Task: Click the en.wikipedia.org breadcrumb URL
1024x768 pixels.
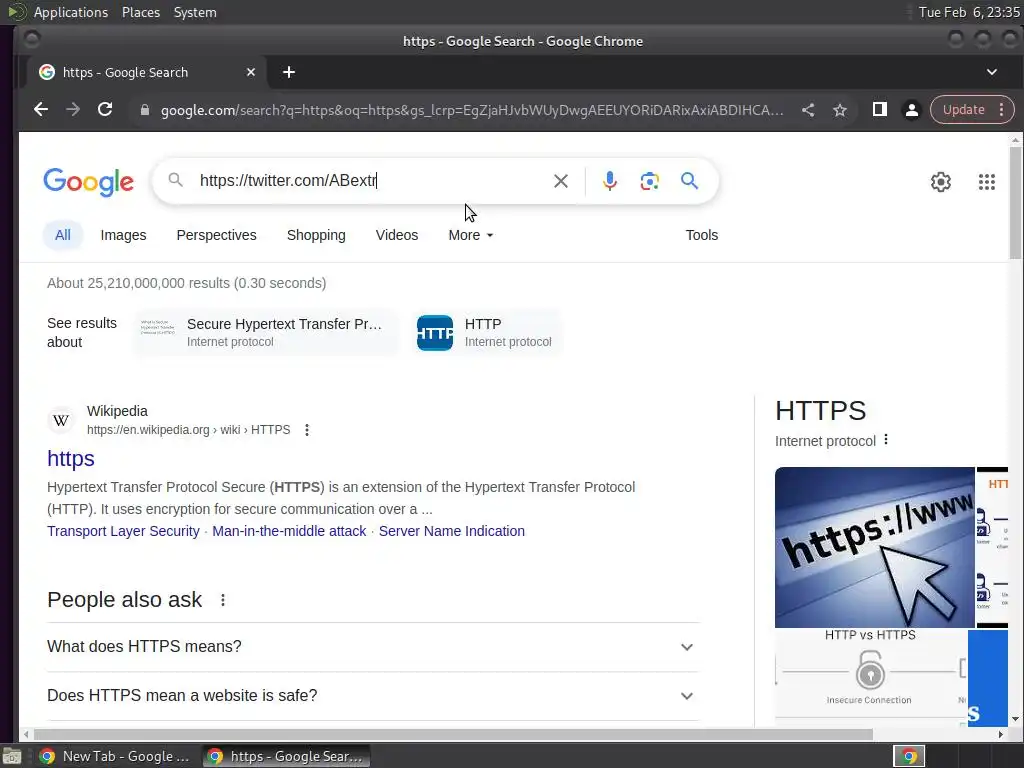Action: [x=188, y=430]
